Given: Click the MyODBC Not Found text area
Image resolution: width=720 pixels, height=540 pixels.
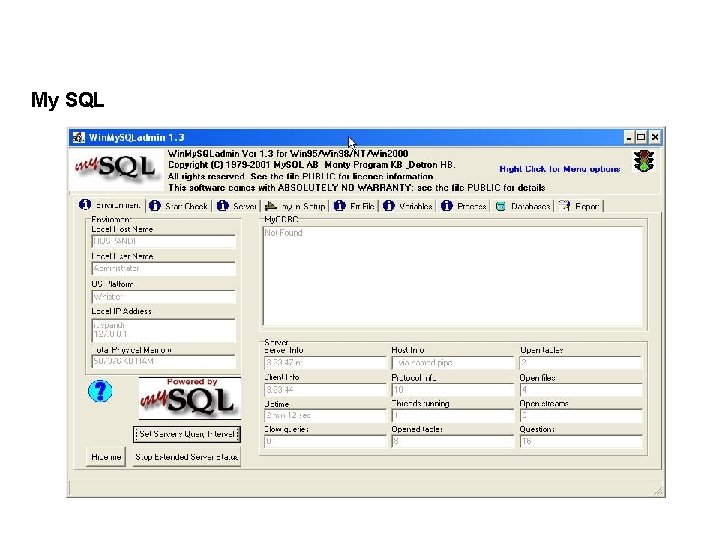Looking at the screenshot, I should (x=453, y=276).
